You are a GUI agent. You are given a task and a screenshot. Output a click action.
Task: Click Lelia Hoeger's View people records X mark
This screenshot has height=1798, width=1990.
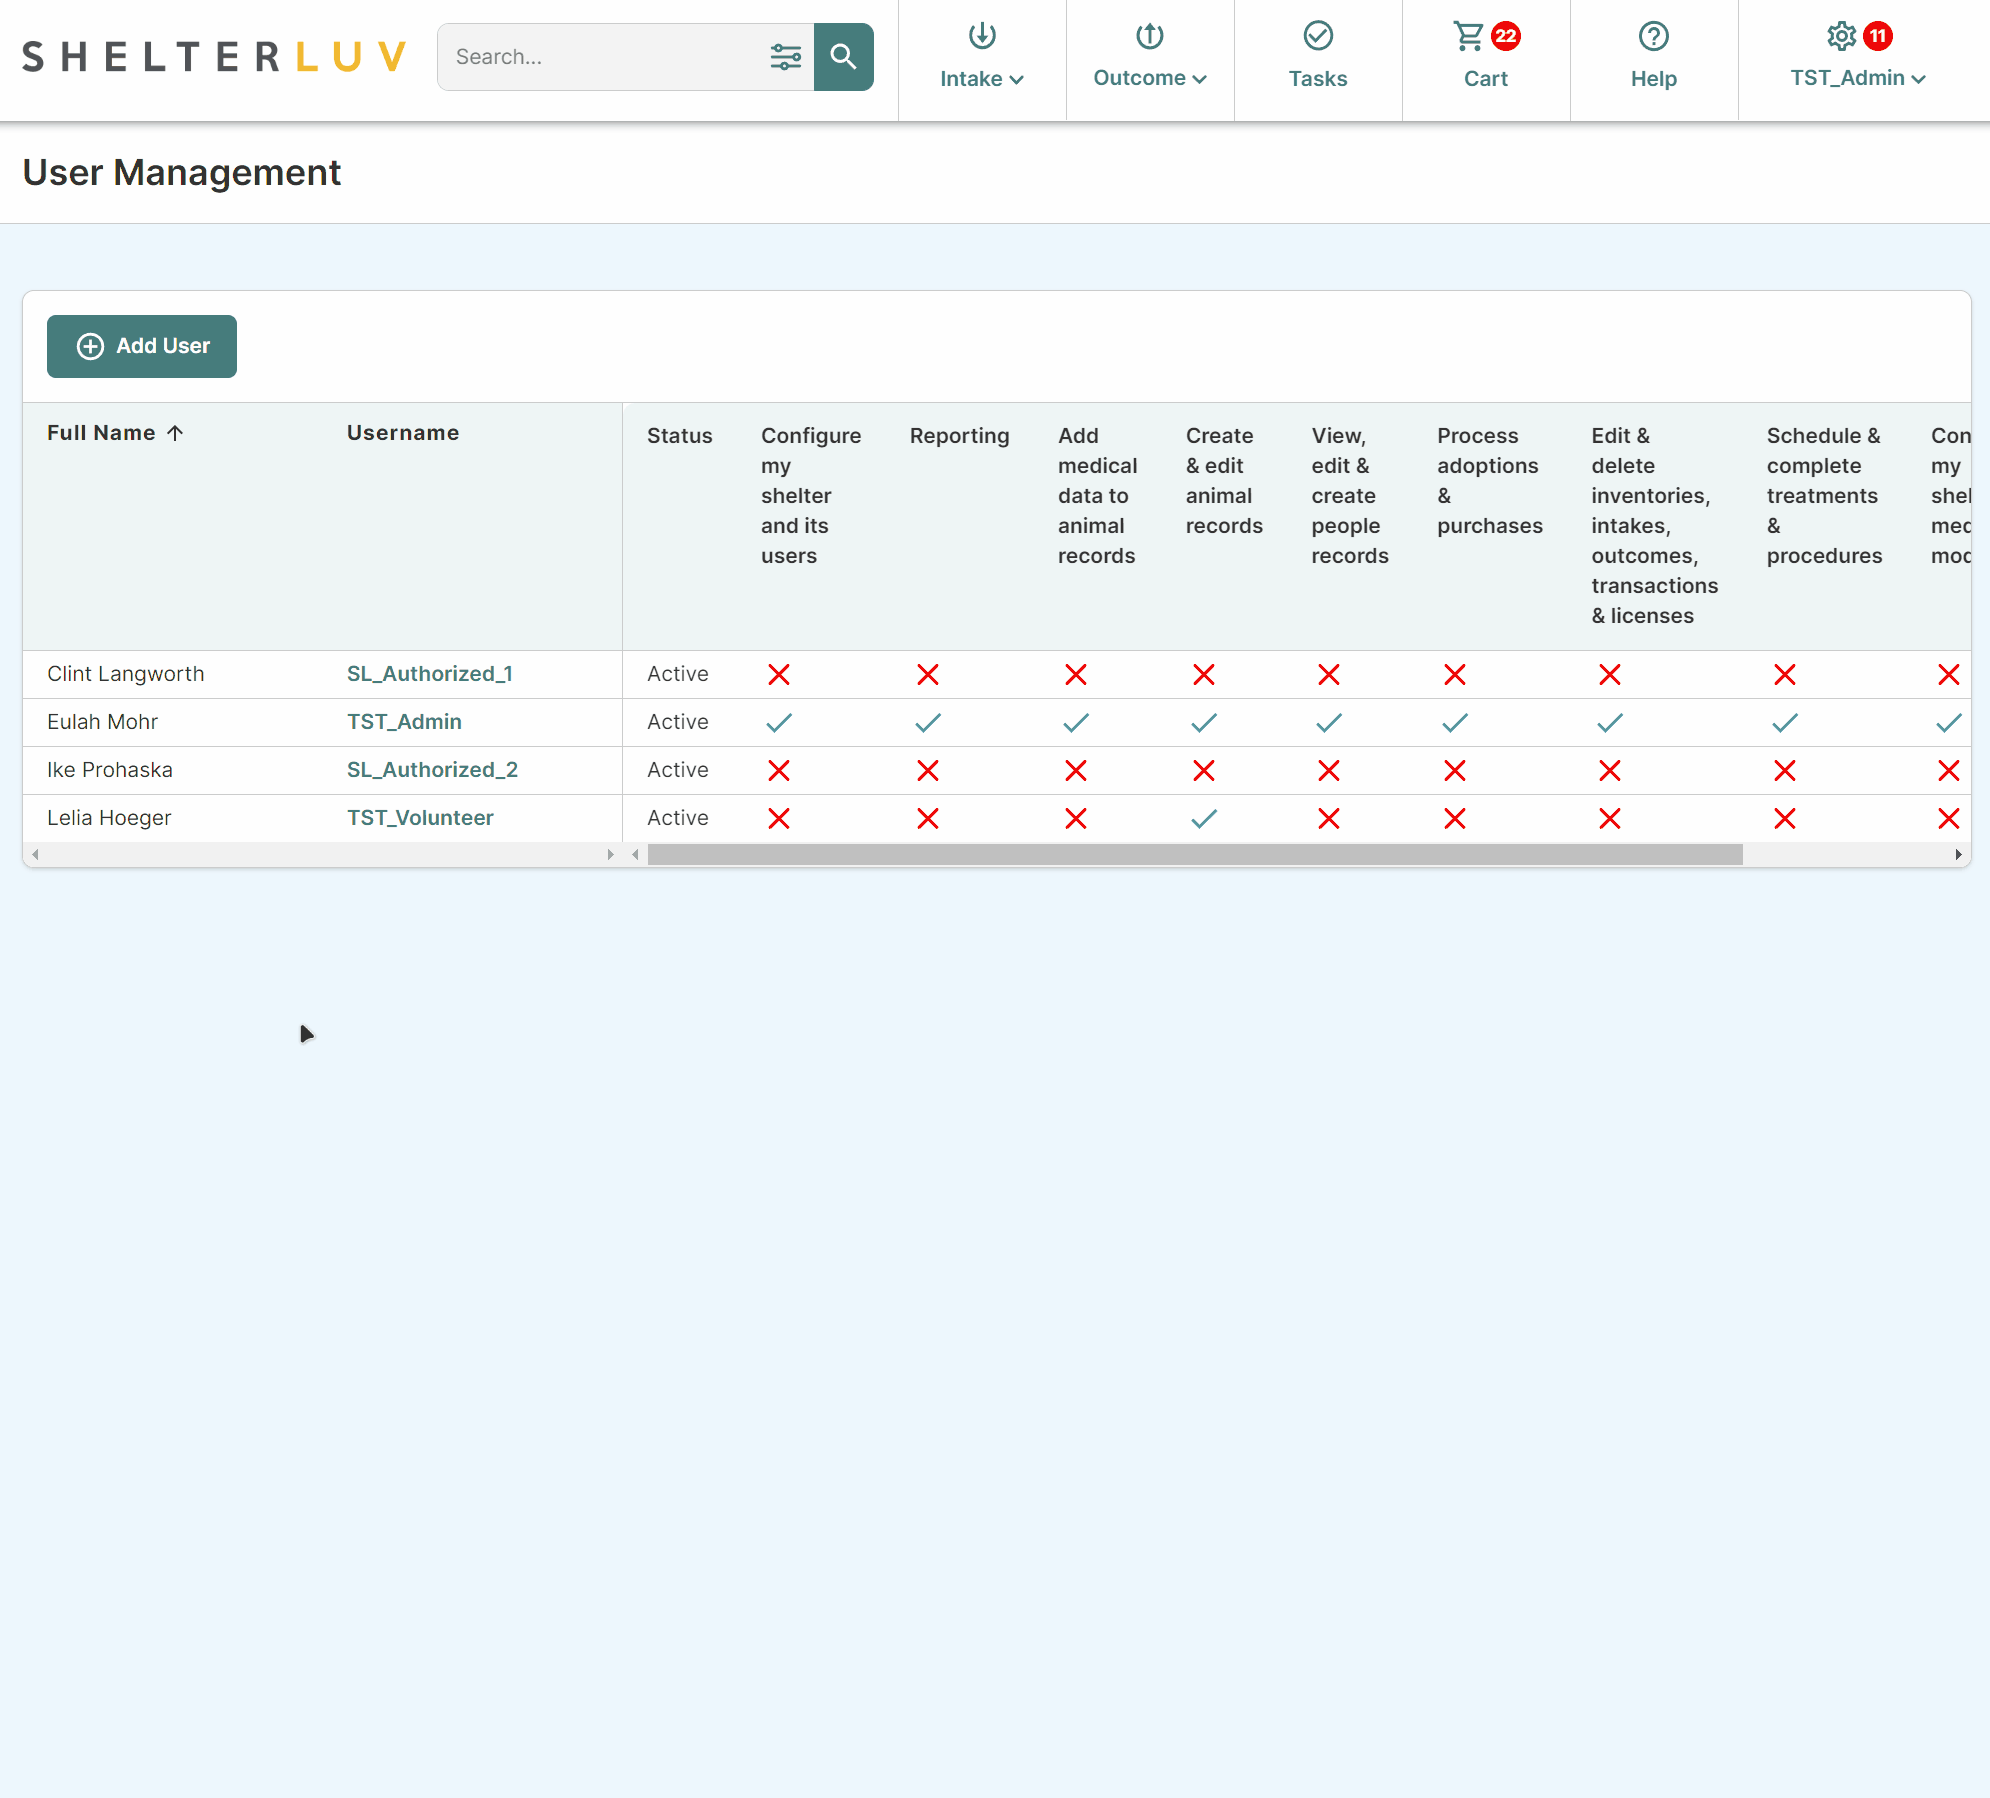coord(1329,819)
